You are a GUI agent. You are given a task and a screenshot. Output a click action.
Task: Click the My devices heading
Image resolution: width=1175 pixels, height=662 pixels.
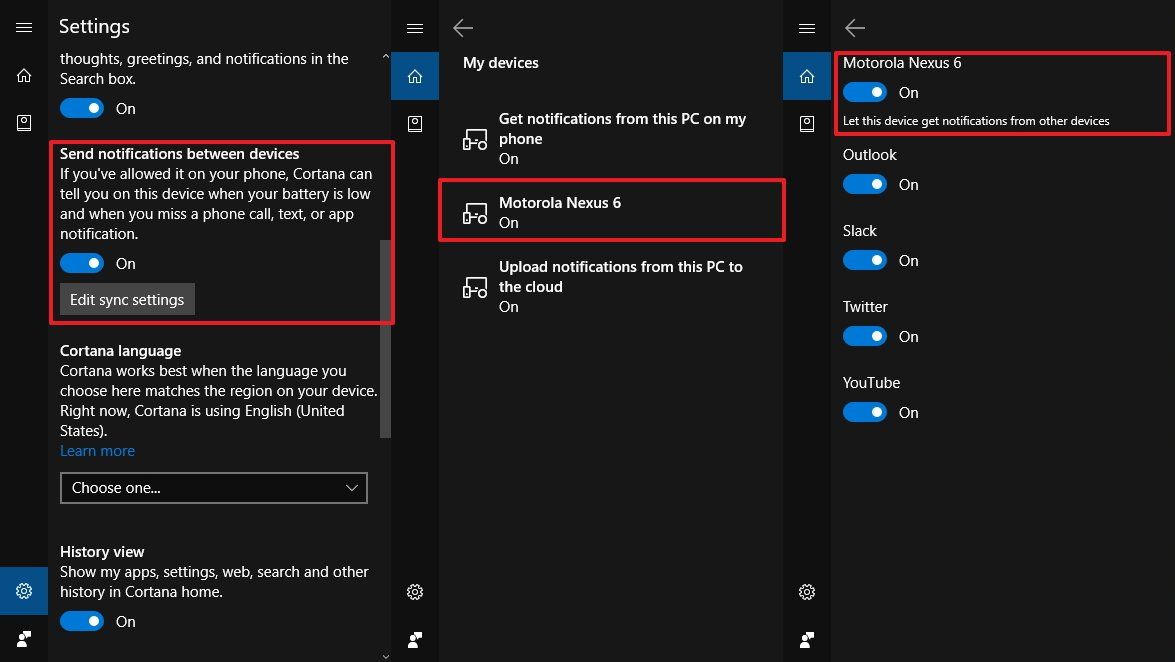[501, 63]
